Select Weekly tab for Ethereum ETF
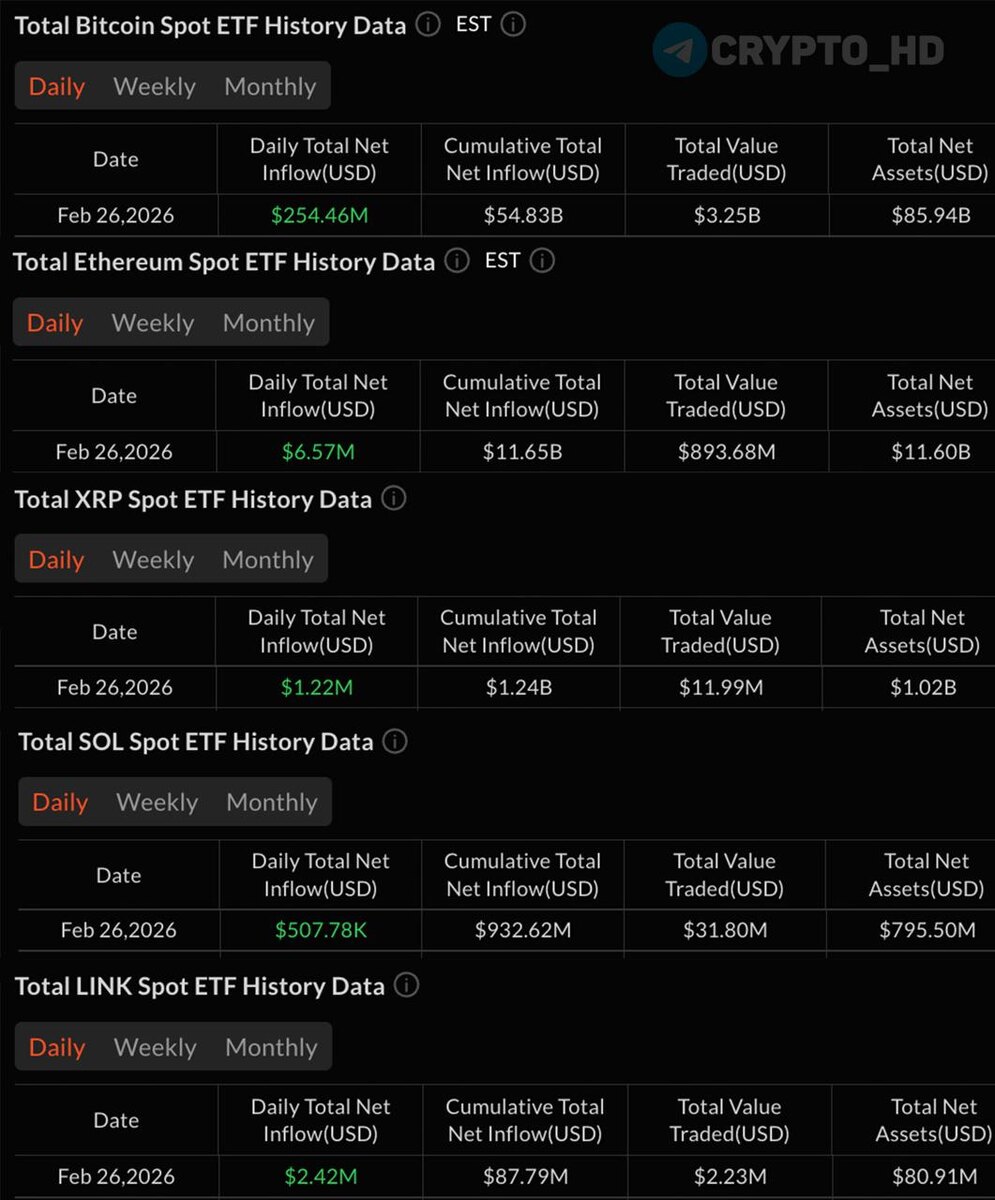Screen dimensions: 995x1200 tap(153, 323)
